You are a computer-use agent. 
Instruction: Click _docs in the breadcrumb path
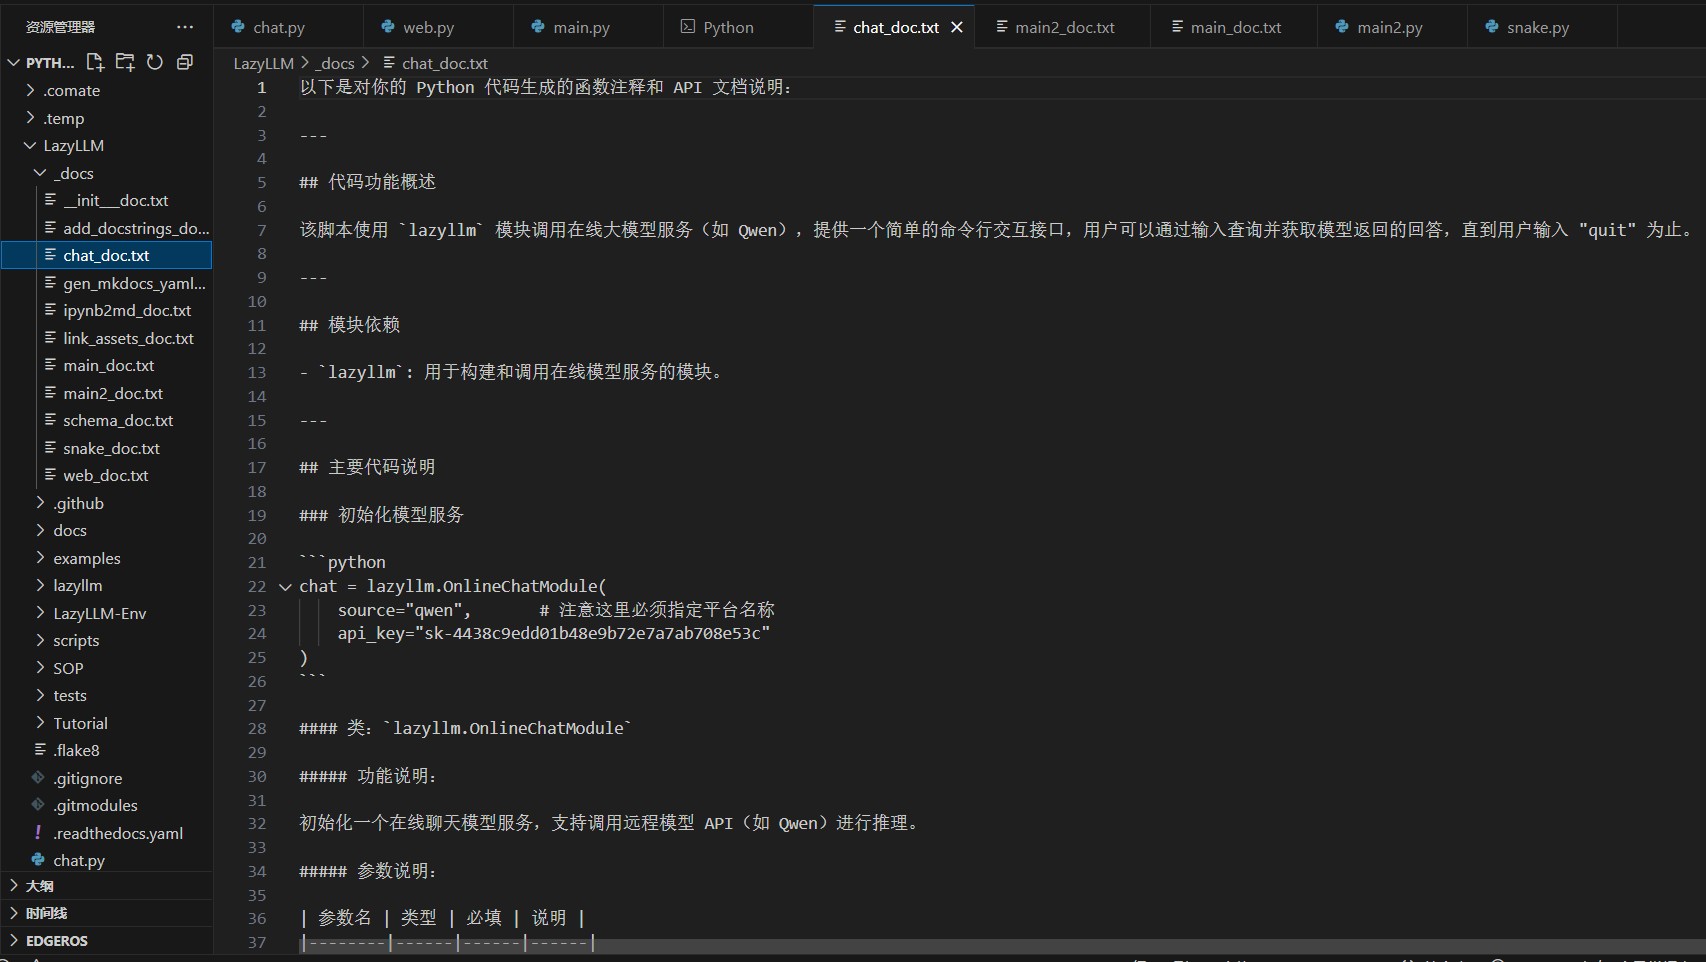pyautogui.click(x=337, y=63)
